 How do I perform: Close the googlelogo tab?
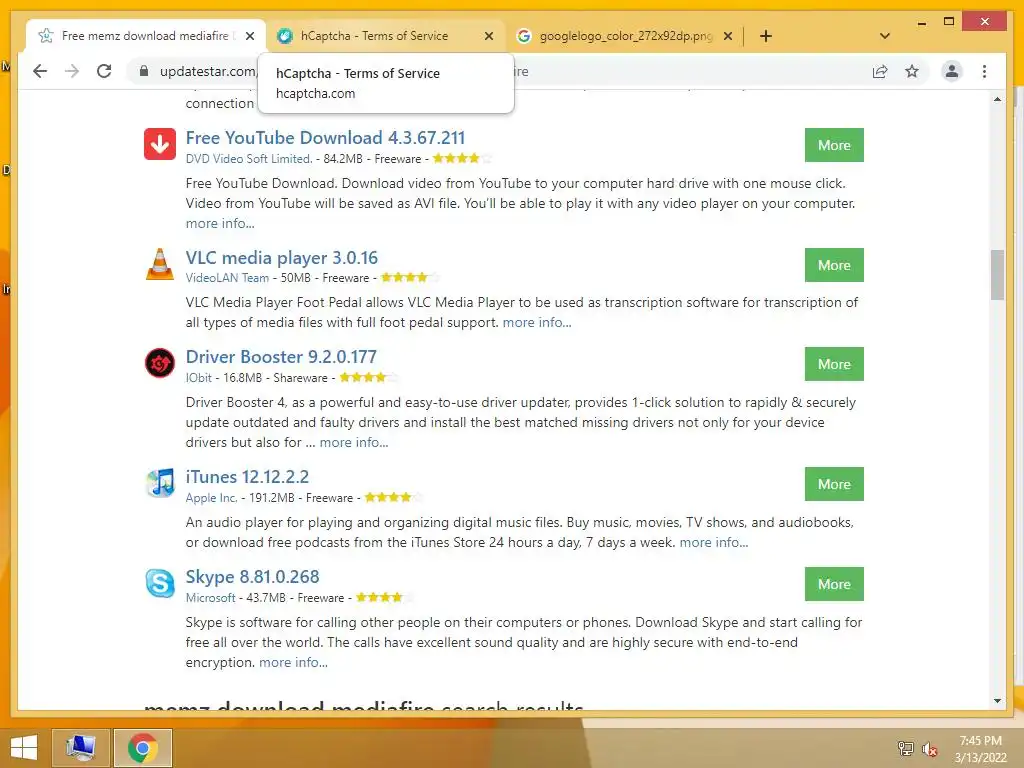click(728, 36)
